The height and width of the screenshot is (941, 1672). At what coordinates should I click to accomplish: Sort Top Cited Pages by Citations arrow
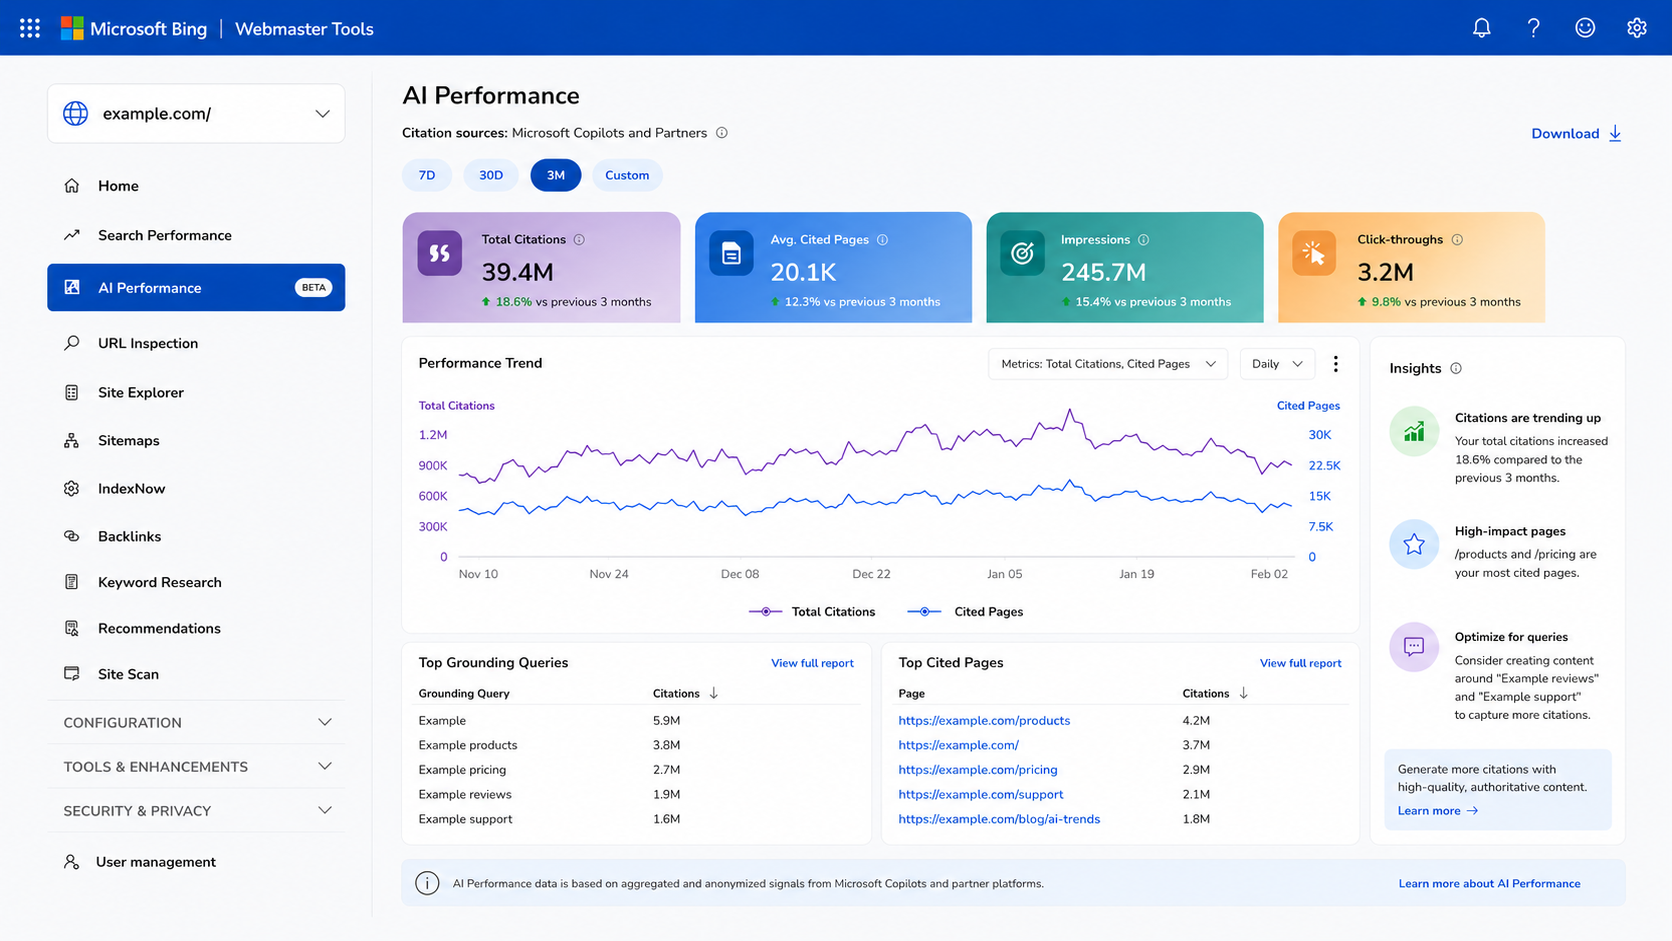[x=1243, y=693]
